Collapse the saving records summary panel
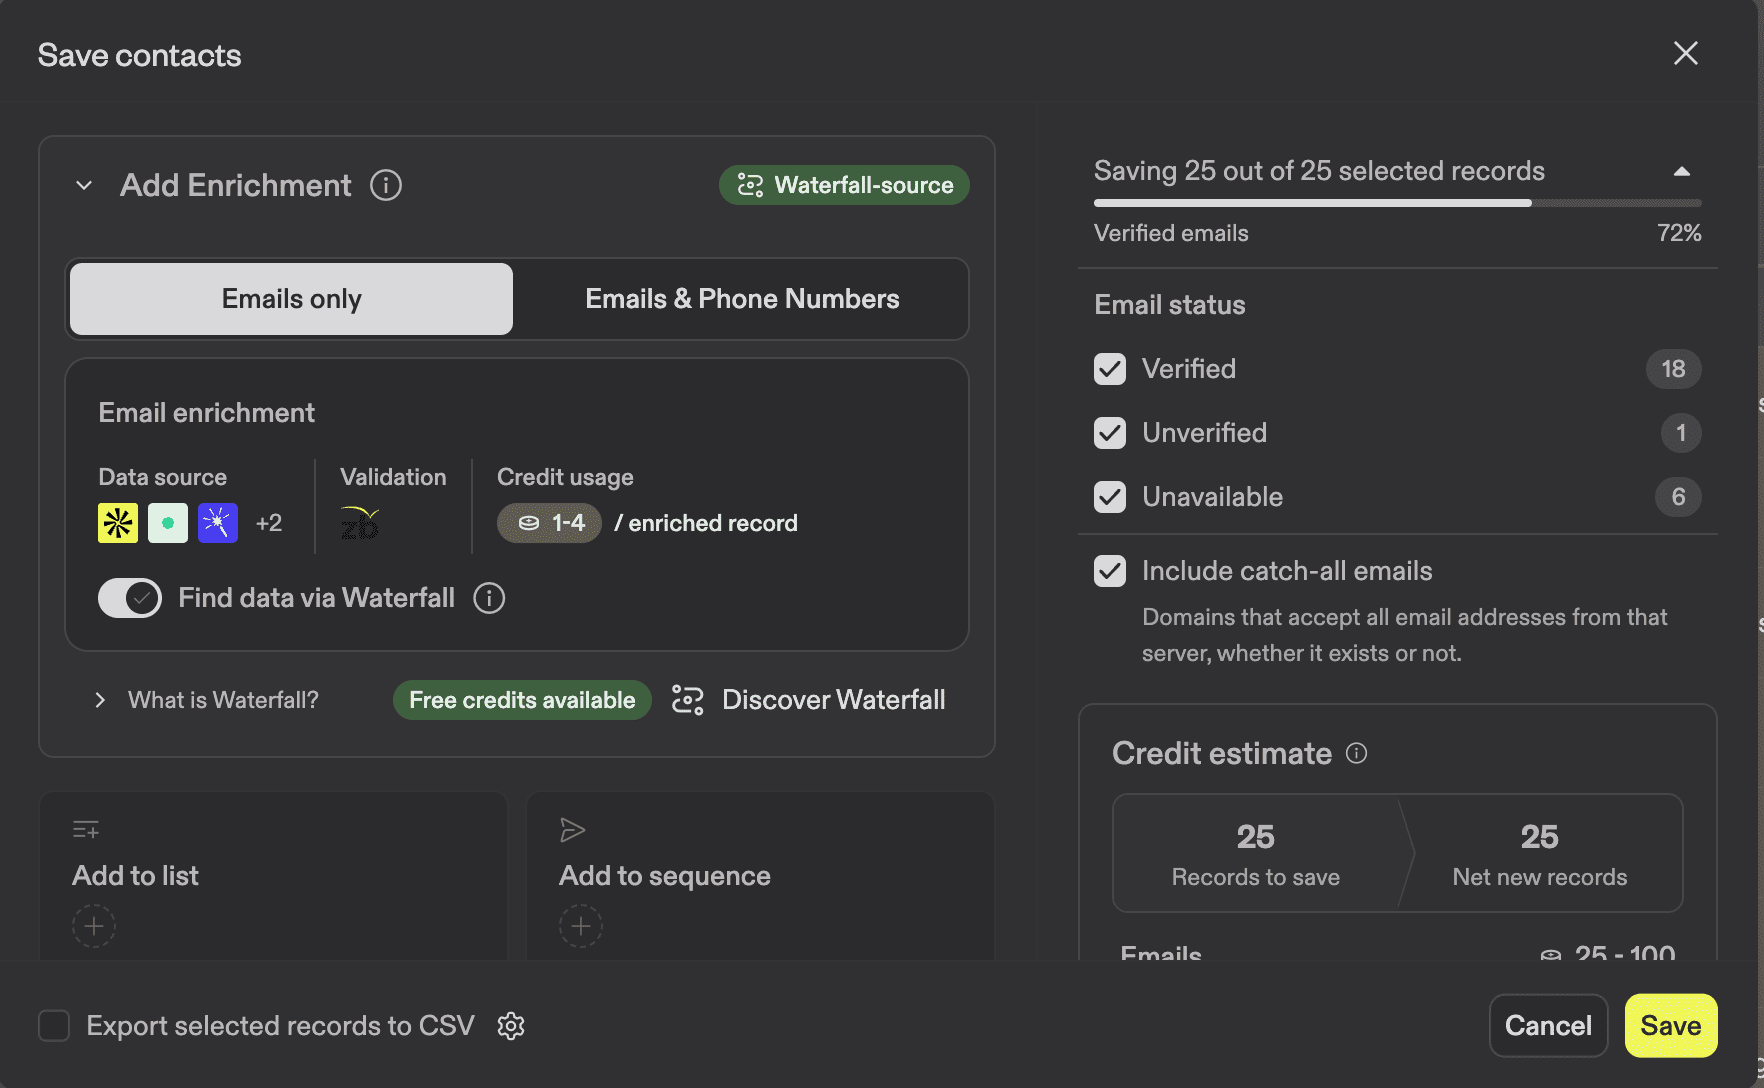This screenshot has width=1764, height=1088. (1681, 170)
